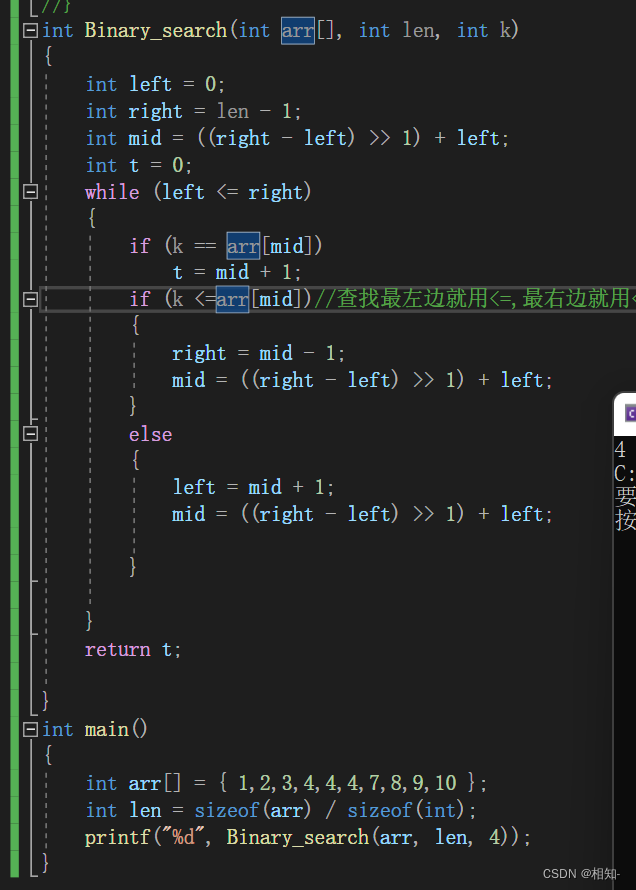This screenshot has width=636, height=890.
Task: Collapse the 'if (k <=arr[mid])' fold toggle
Action: coord(31,299)
